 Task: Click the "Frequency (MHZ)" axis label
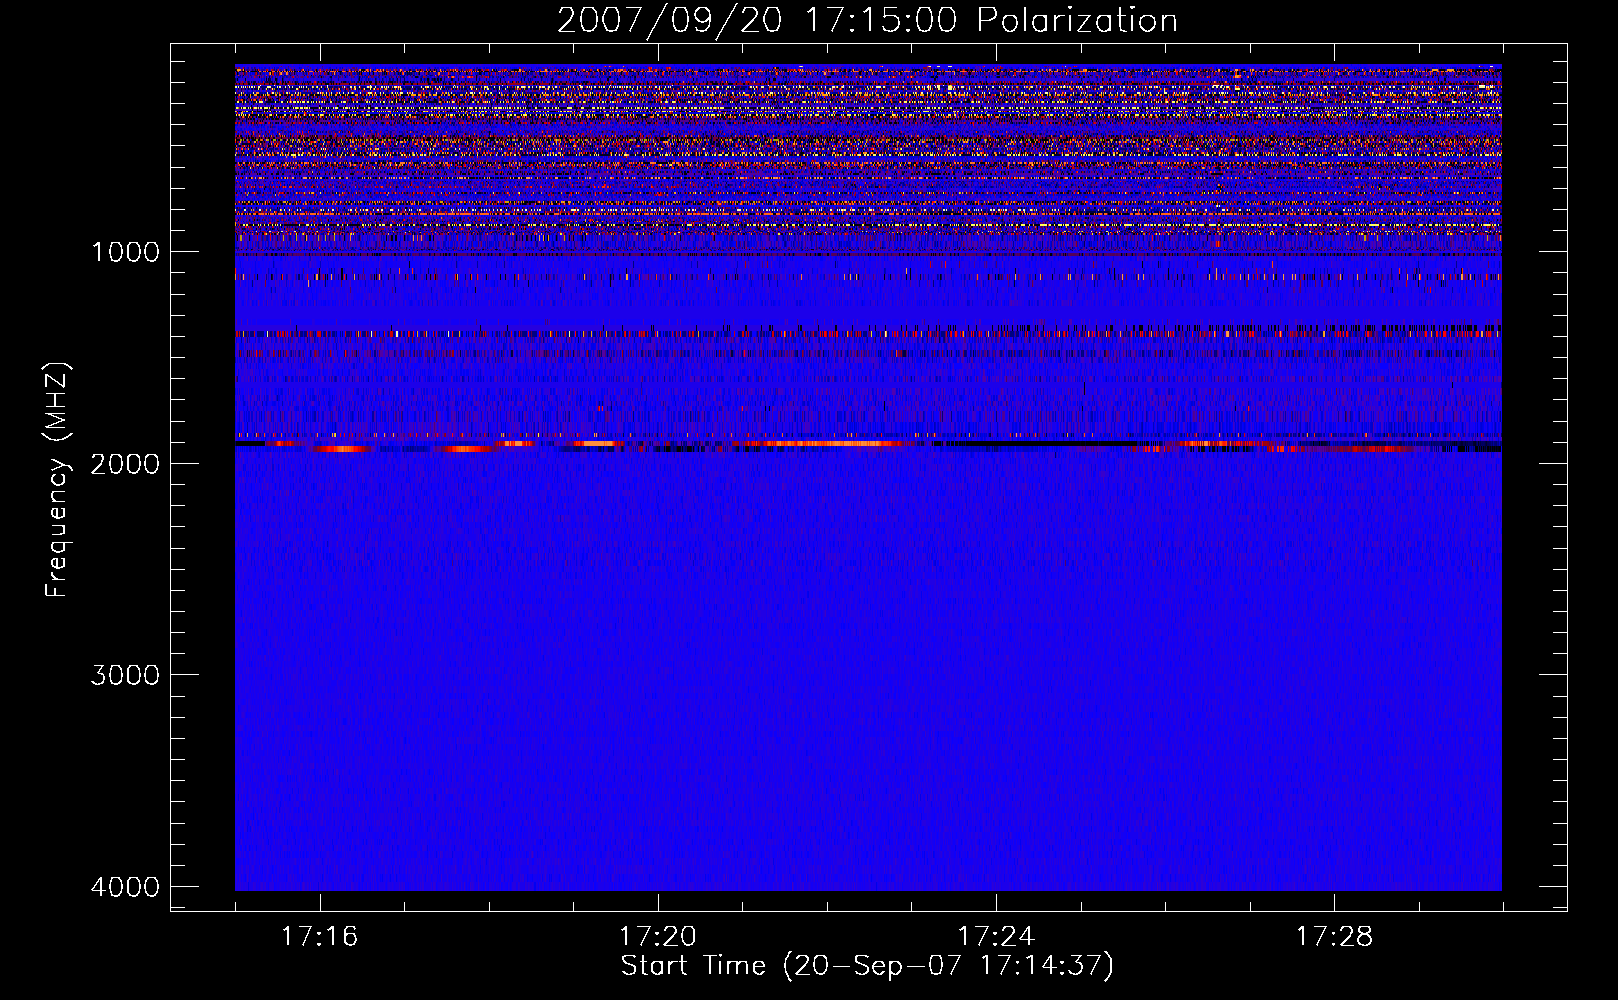[58, 480]
